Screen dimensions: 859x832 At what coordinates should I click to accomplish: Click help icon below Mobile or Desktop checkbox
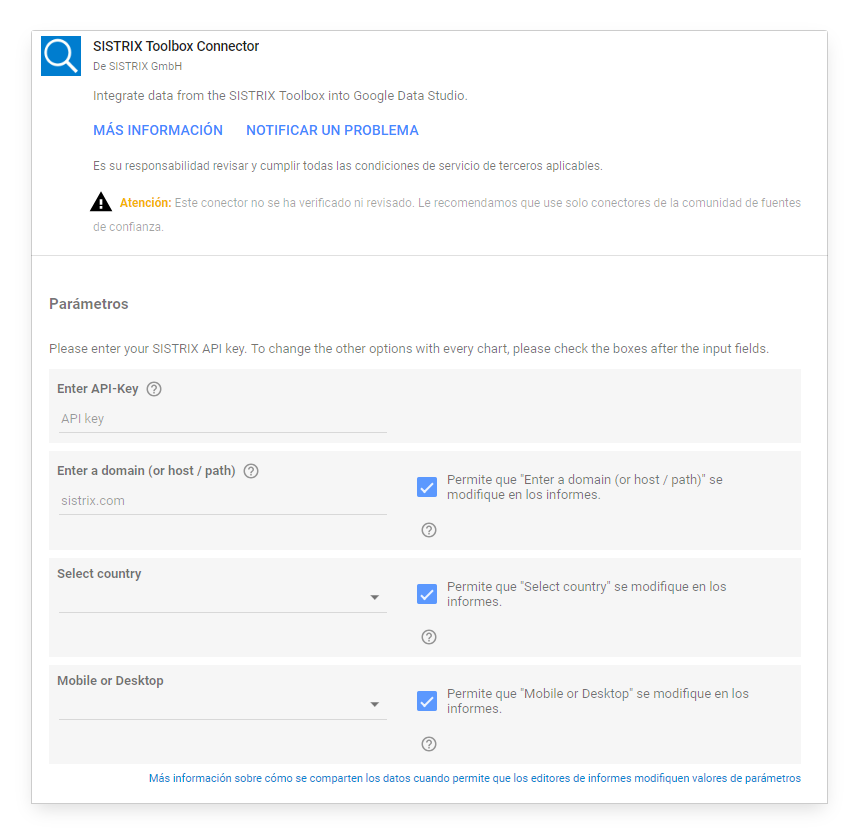(429, 744)
